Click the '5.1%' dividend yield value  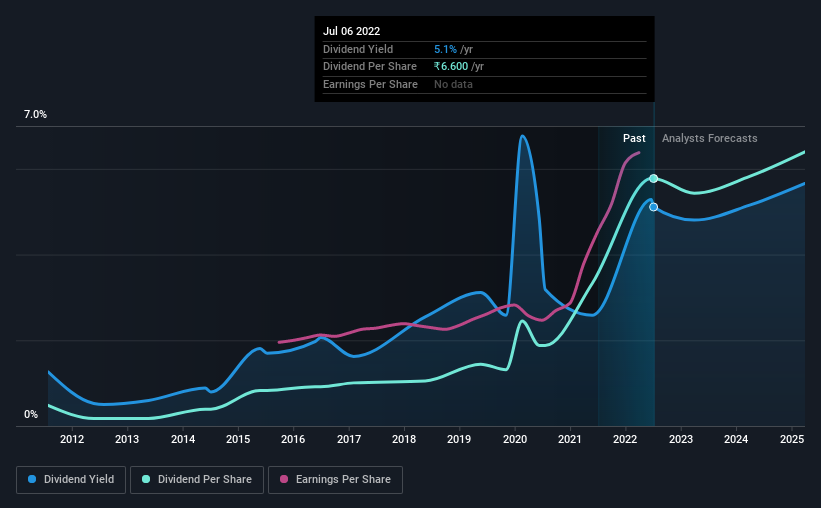446,49
